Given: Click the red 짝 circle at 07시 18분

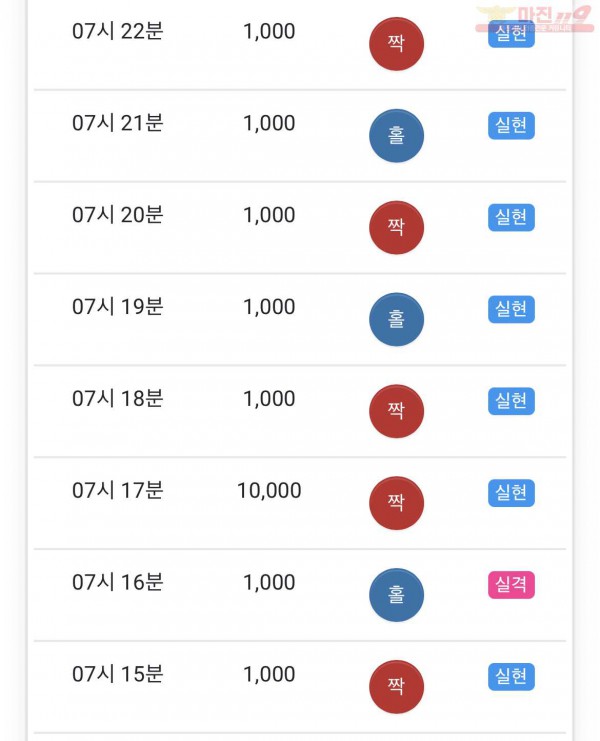Looking at the screenshot, I should [396, 411].
